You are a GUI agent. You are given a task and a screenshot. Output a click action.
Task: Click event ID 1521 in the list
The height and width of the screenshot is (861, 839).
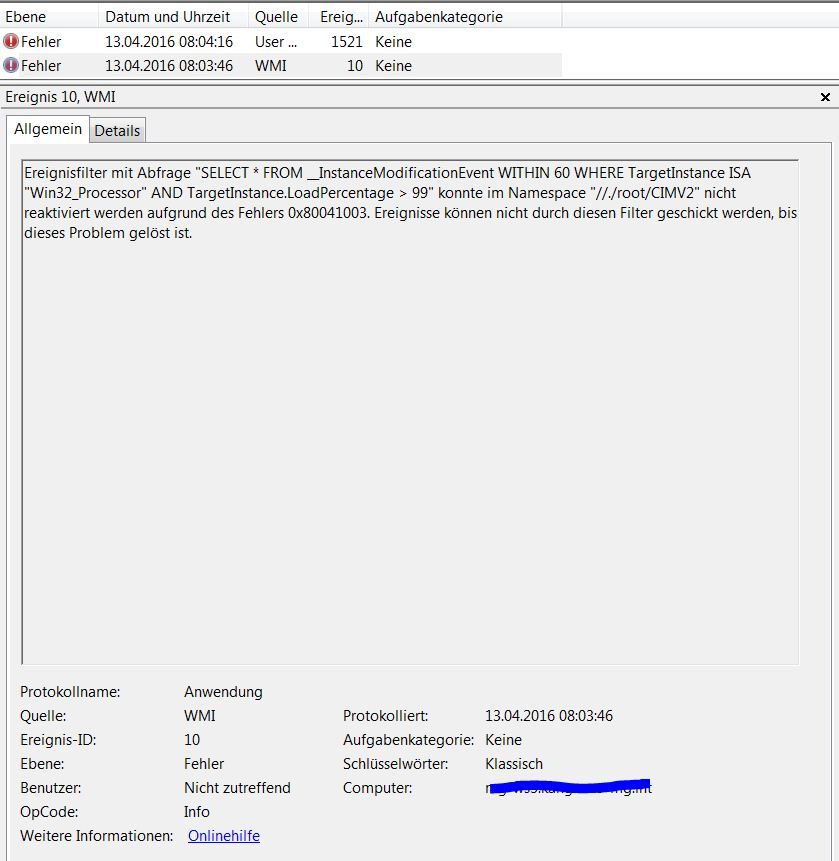click(347, 42)
